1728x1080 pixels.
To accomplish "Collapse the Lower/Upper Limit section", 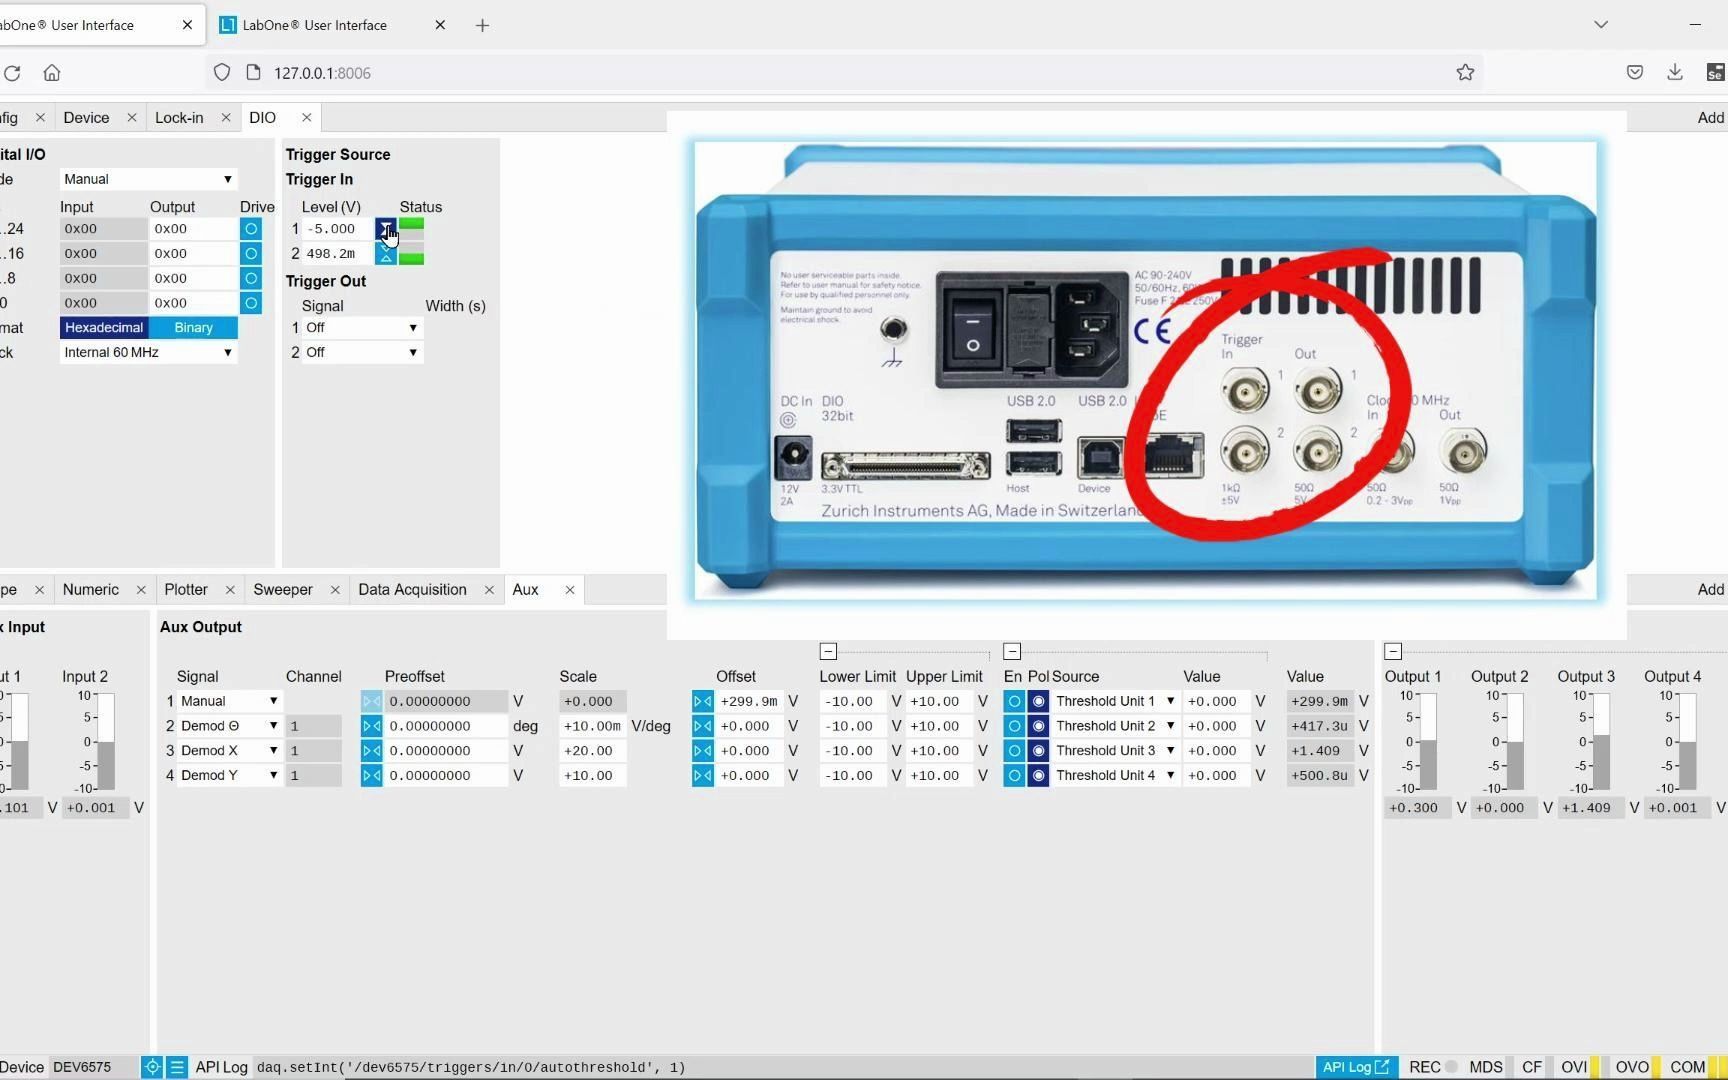I will (x=828, y=652).
